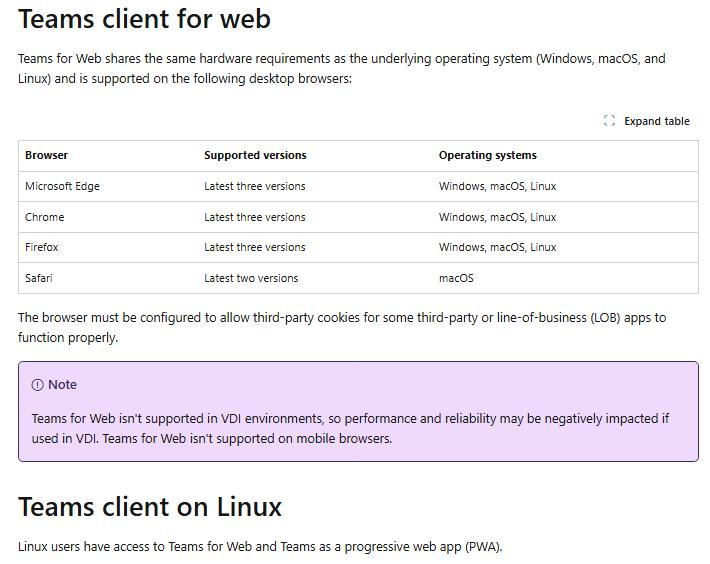Click the Teams client on Linux heading
This screenshot has width=710, height=564.
pos(150,507)
